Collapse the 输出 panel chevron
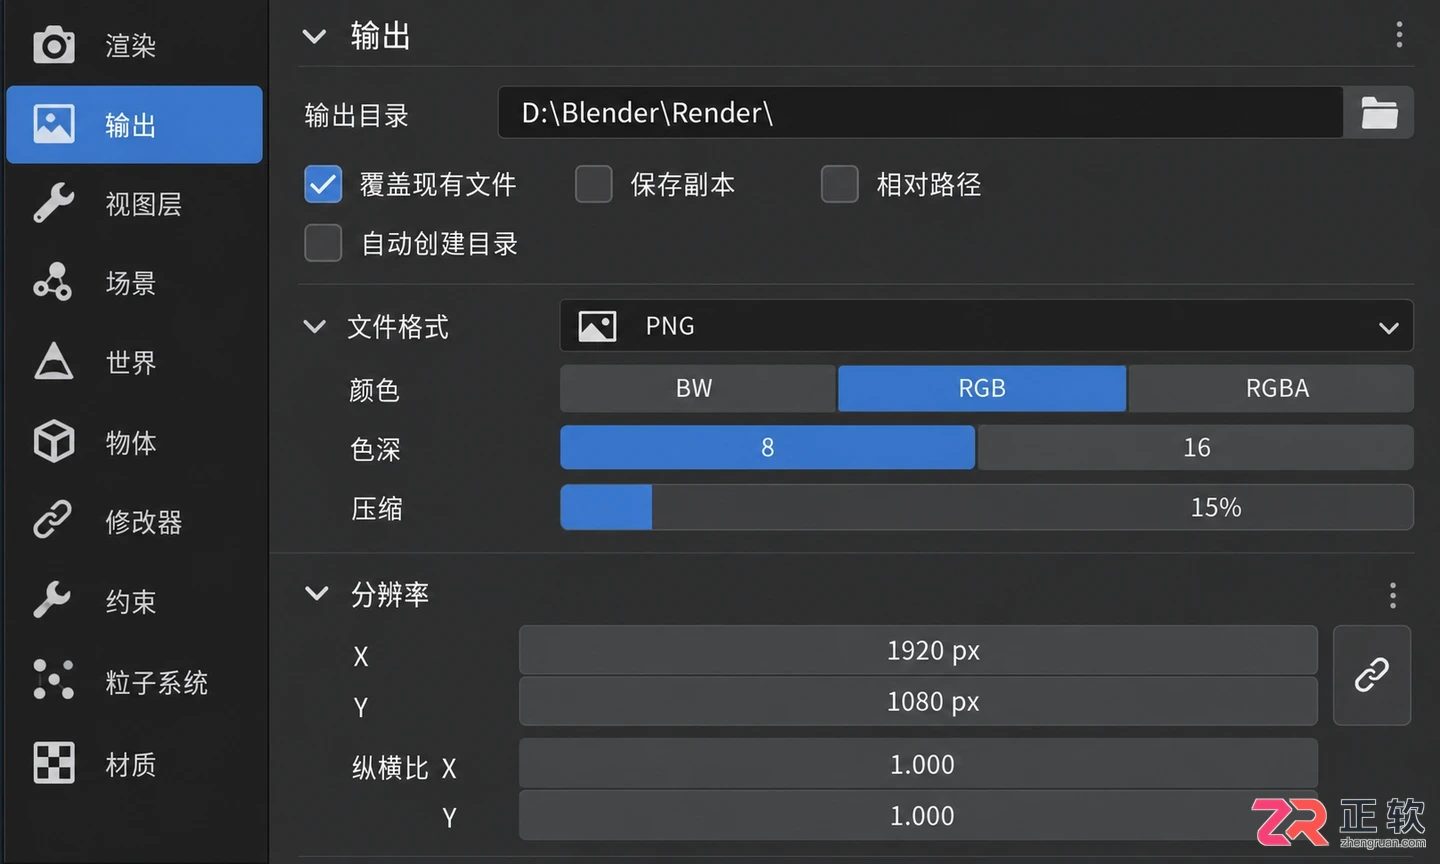Screen dimensions: 1440x864 click(x=314, y=37)
